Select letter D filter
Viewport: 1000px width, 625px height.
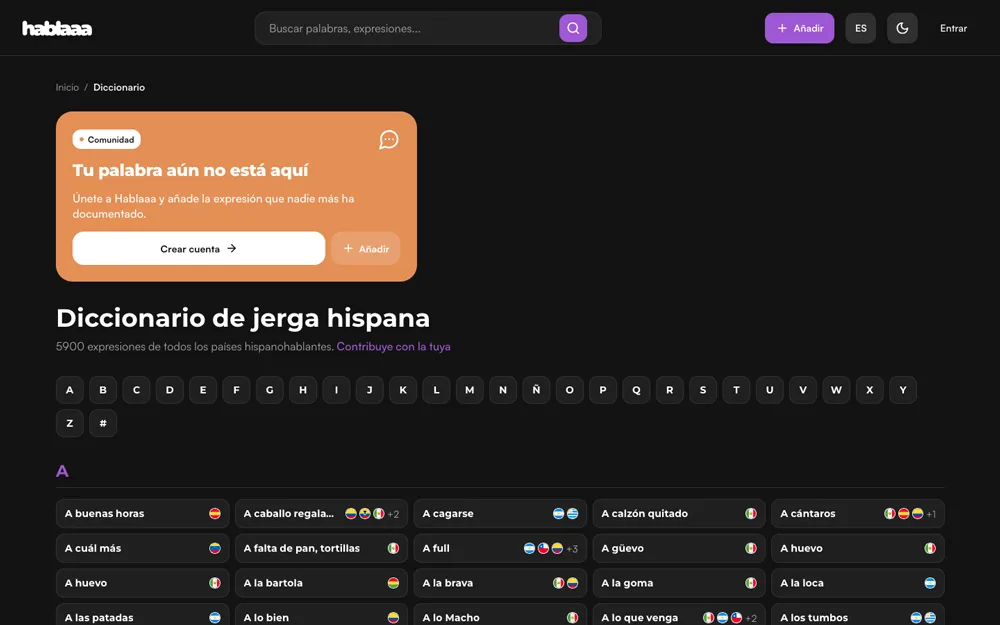pyautogui.click(x=170, y=390)
